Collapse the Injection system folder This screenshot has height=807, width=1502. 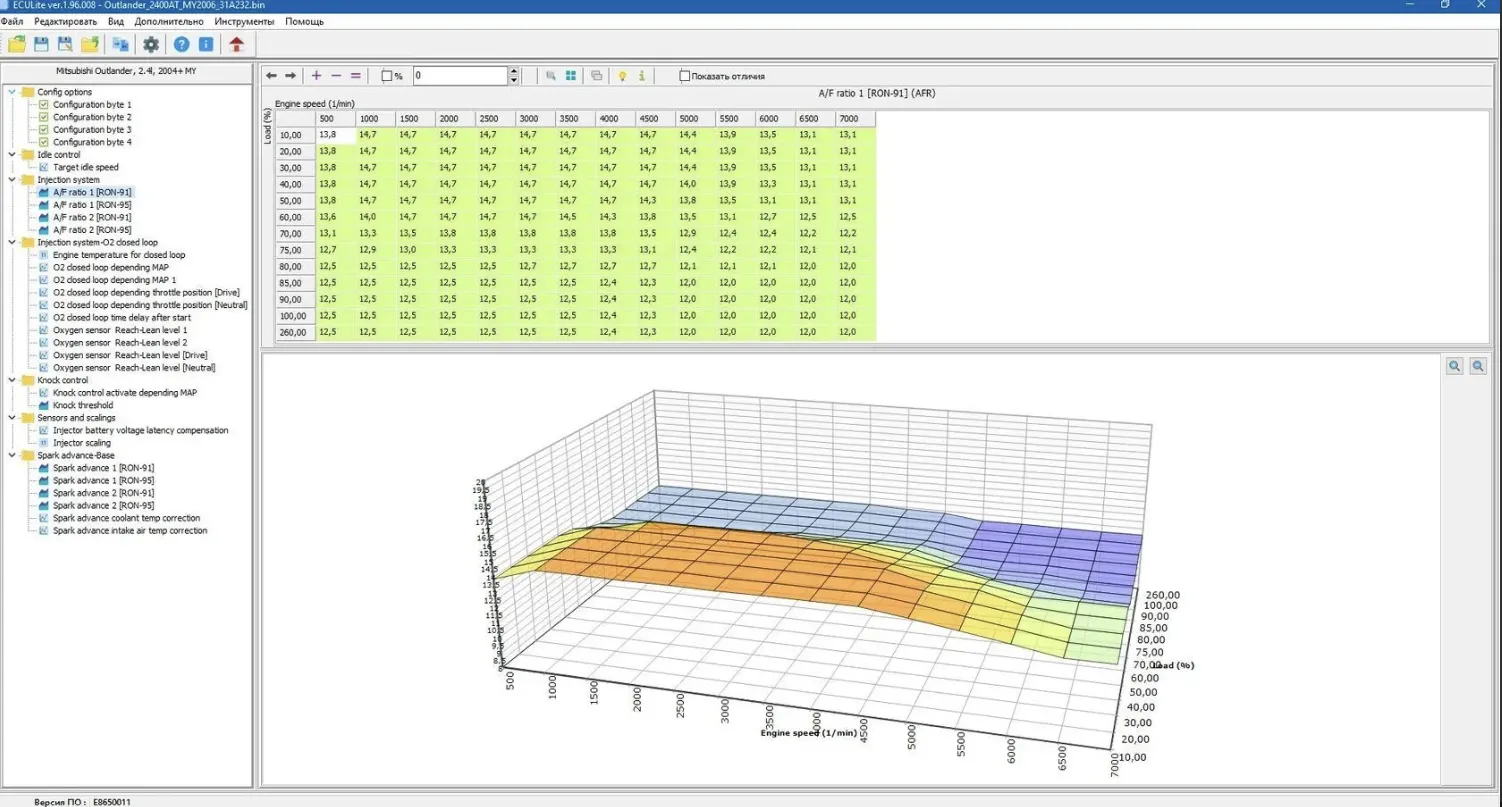pyautogui.click(x=12, y=180)
